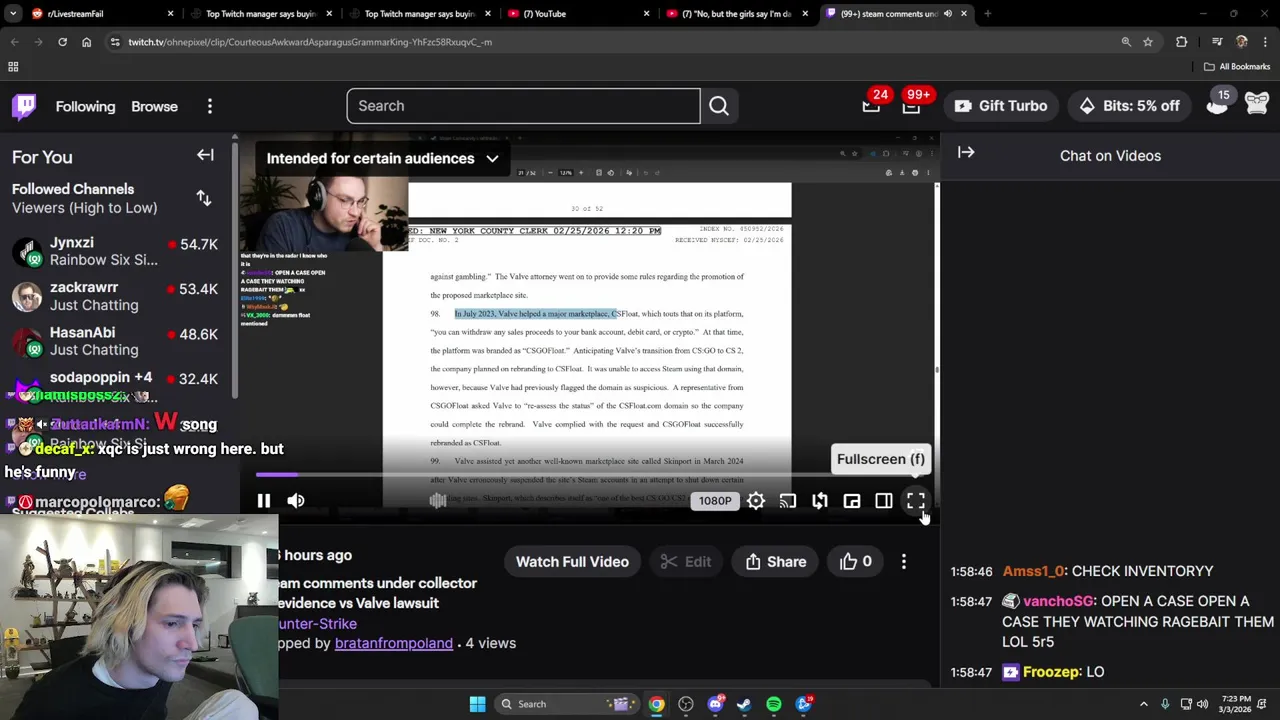Click the Gift Turbo button
The image size is (1280, 720).
(1001, 106)
